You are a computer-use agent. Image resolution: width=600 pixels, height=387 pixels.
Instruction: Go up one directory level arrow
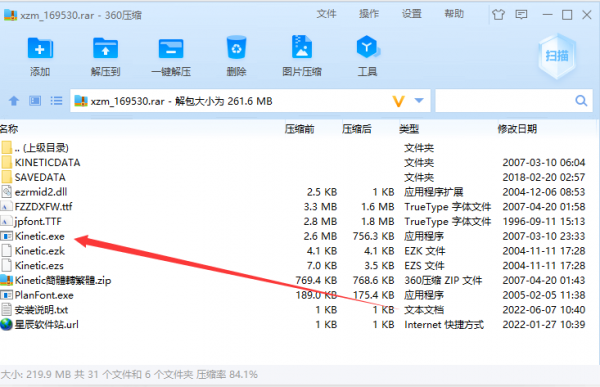tap(14, 101)
